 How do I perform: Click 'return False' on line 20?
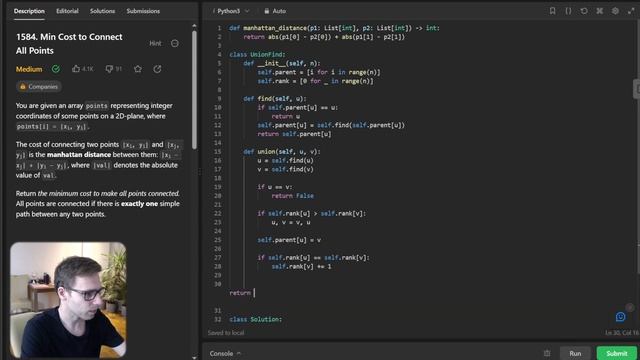pyautogui.click(x=293, y=196)
